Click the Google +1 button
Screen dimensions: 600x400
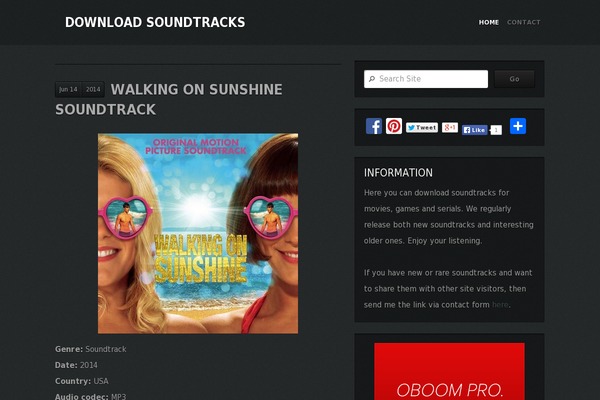(450, 127)
